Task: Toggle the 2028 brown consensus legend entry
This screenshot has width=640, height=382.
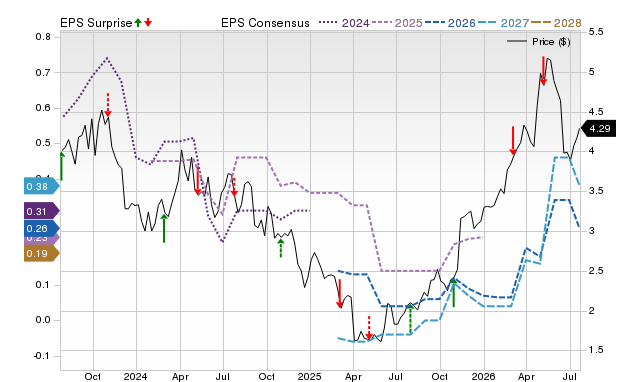Action: point(556,23)
